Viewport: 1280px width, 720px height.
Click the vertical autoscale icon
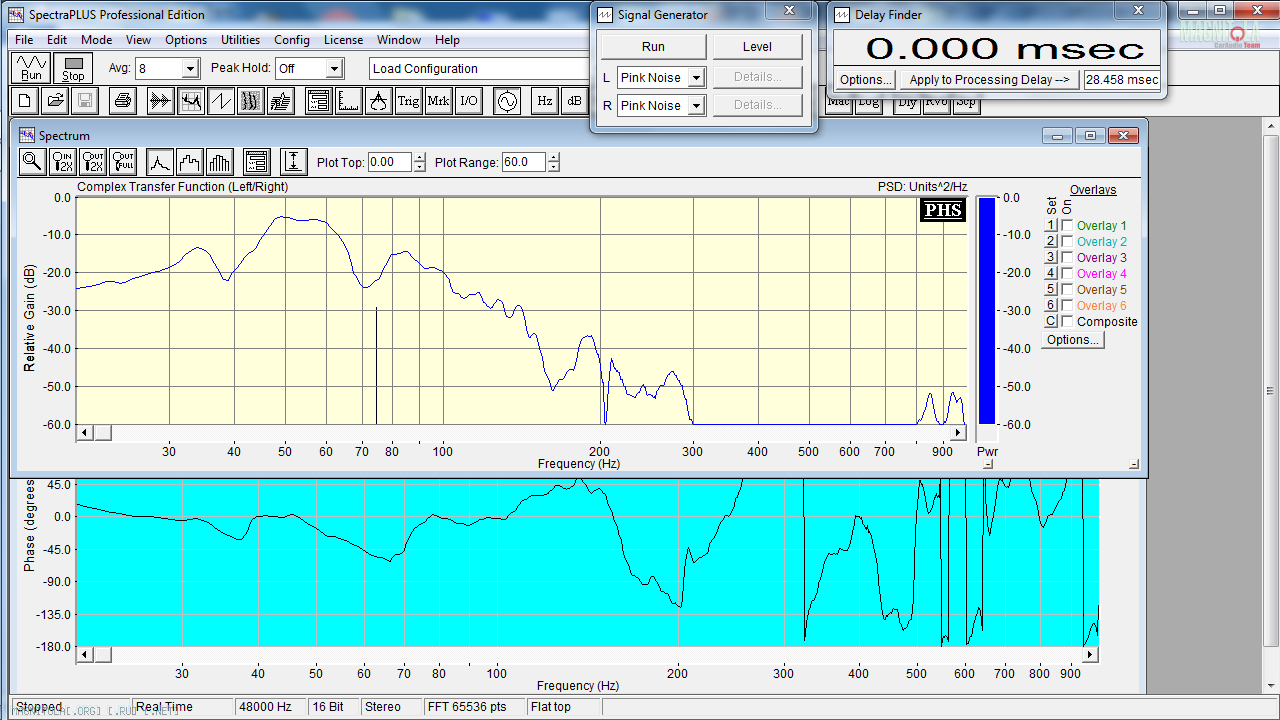tap(293, 161)
